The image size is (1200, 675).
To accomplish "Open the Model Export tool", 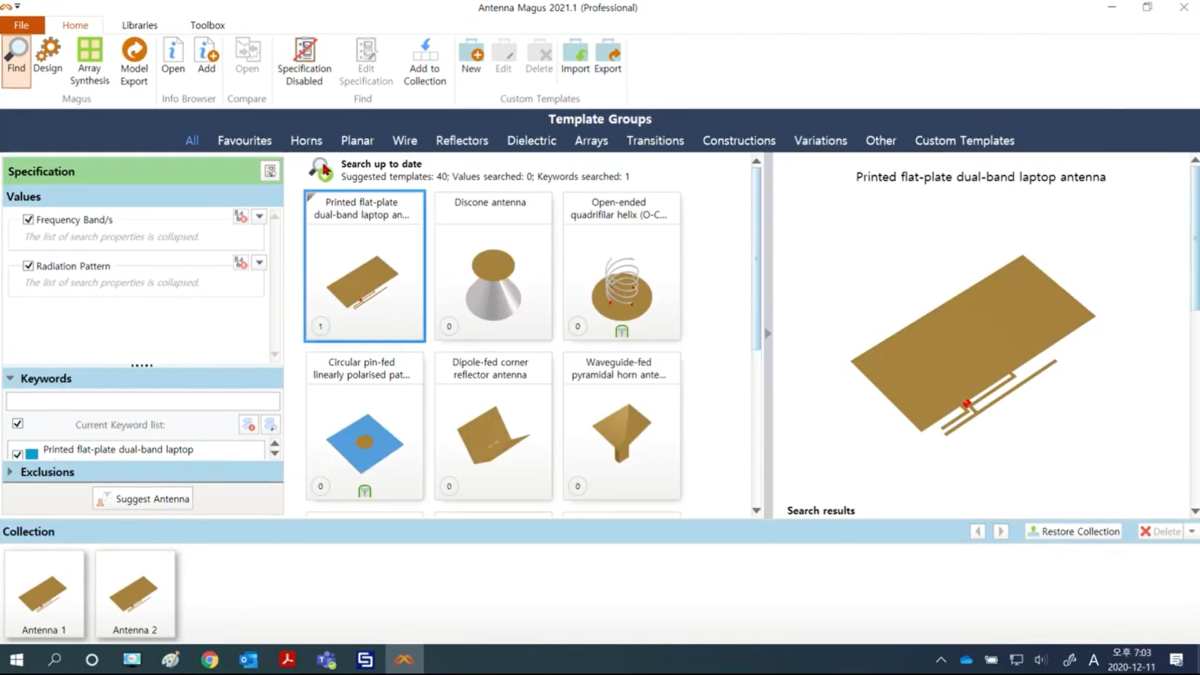I will [134, 61].
